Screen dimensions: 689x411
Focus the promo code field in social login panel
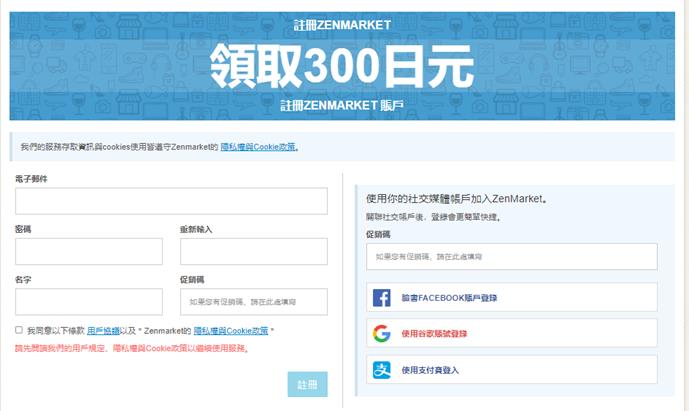coord(512,257)
